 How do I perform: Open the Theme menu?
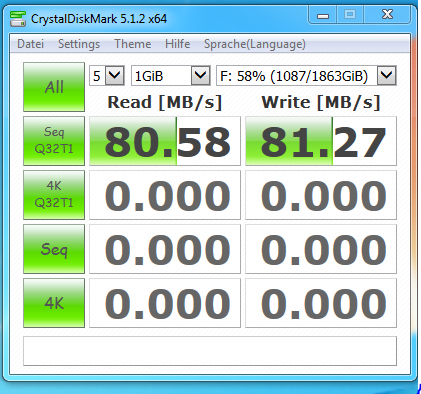(133, 44)
